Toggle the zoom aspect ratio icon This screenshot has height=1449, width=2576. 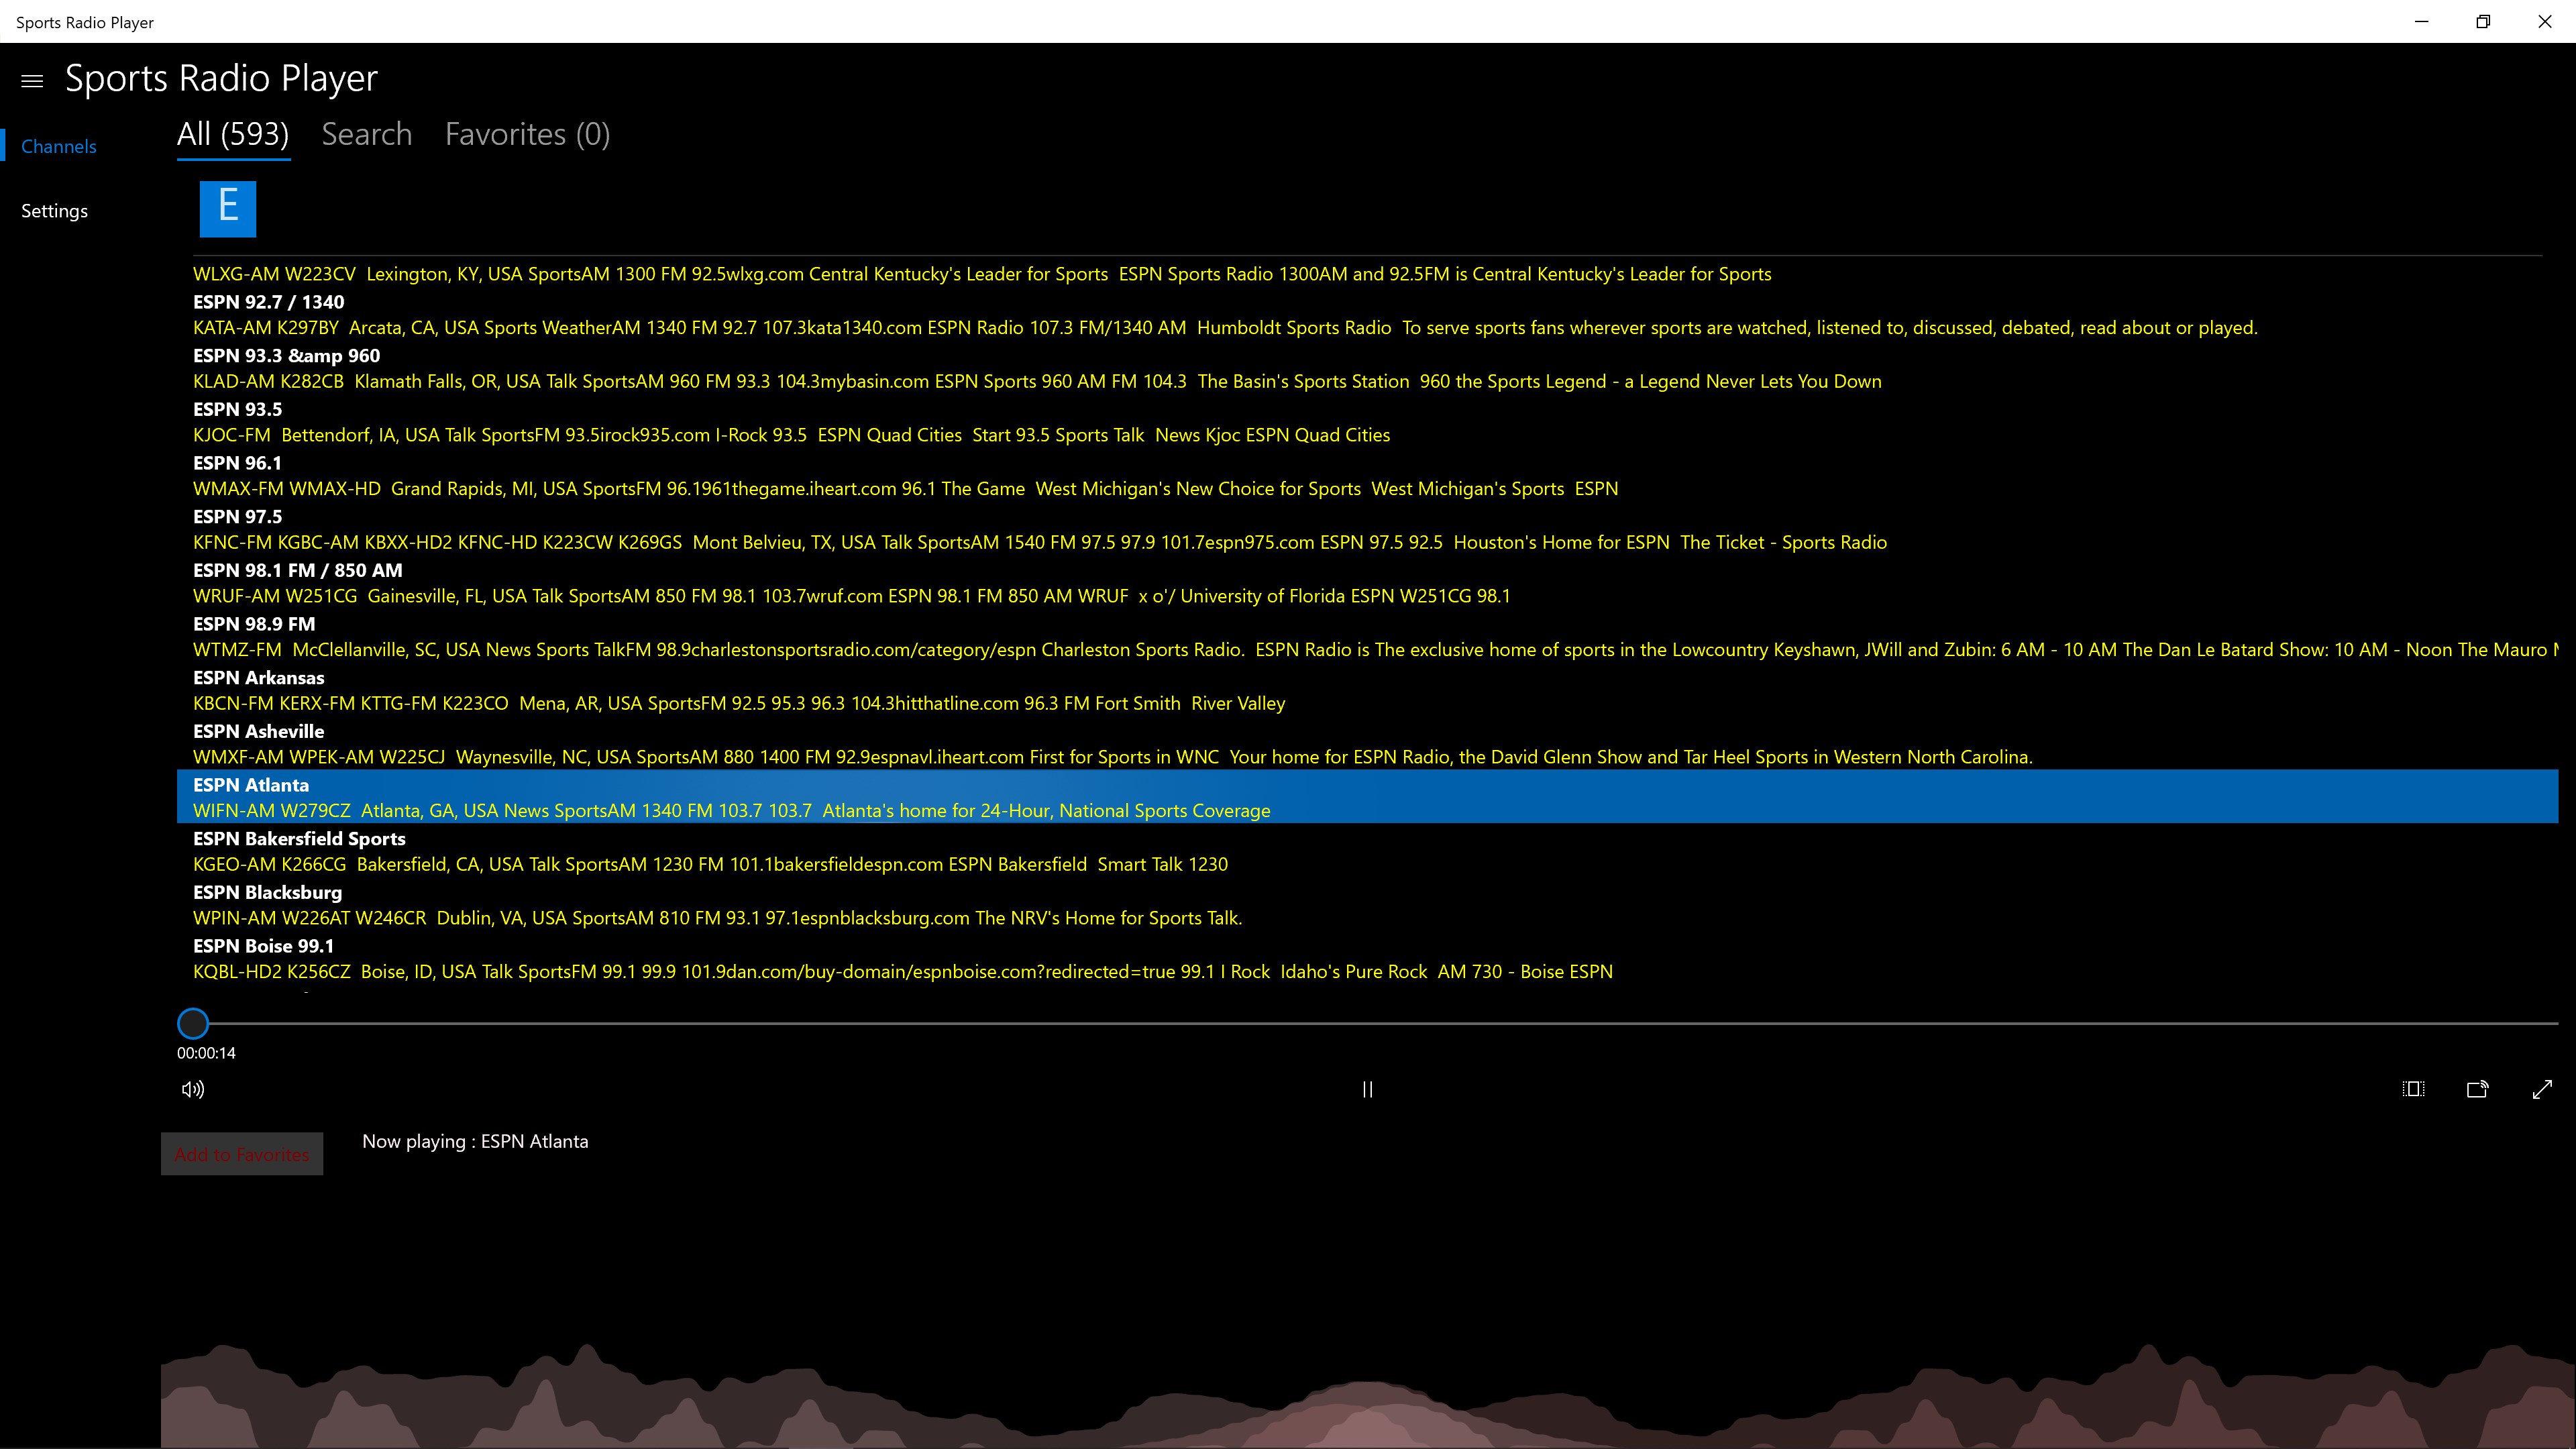point(2413,1089)
